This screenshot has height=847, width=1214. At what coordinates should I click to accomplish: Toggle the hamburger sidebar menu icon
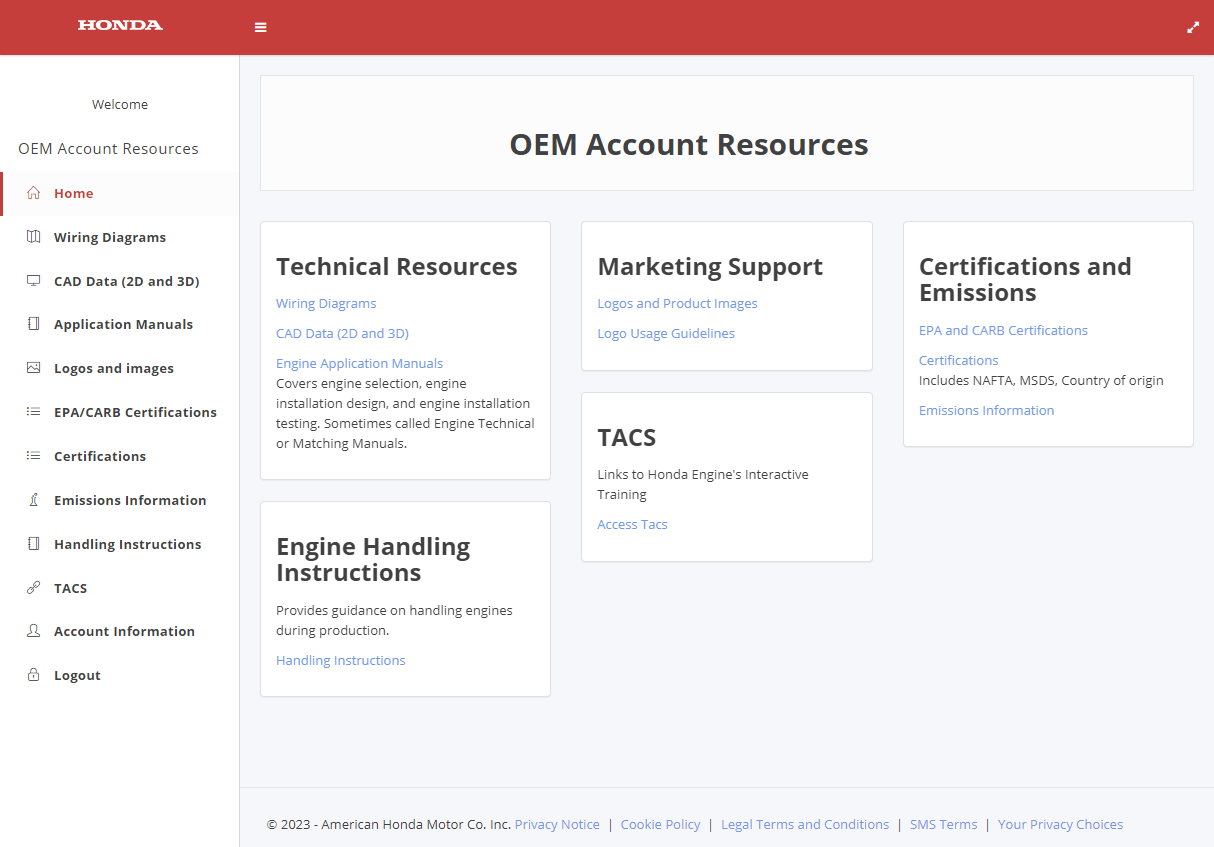pyautogui.click(x=261, y=28)
